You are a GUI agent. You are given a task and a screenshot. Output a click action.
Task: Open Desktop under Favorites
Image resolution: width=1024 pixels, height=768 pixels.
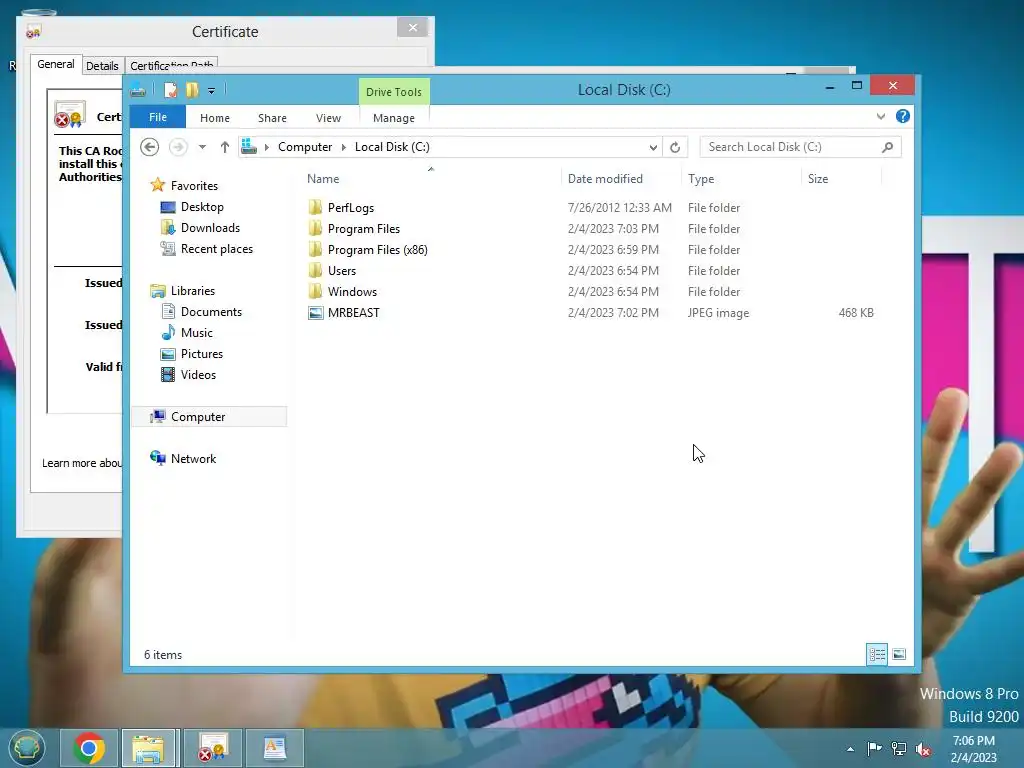[202, 207]
